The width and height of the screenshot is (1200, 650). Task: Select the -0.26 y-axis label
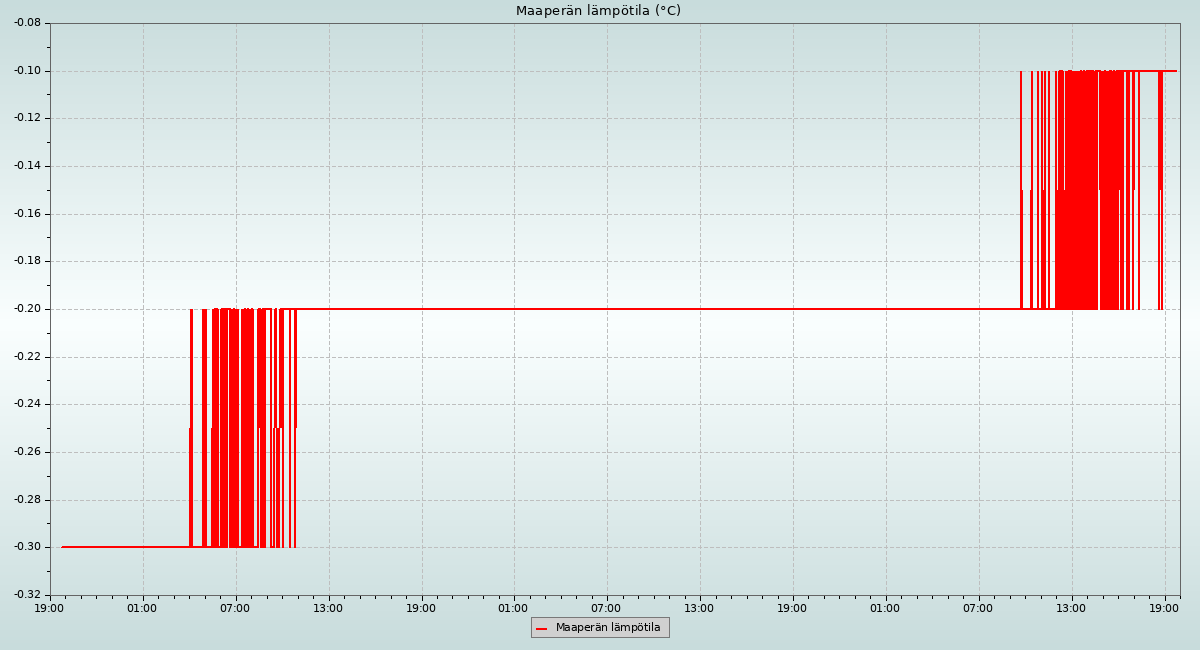25,452
